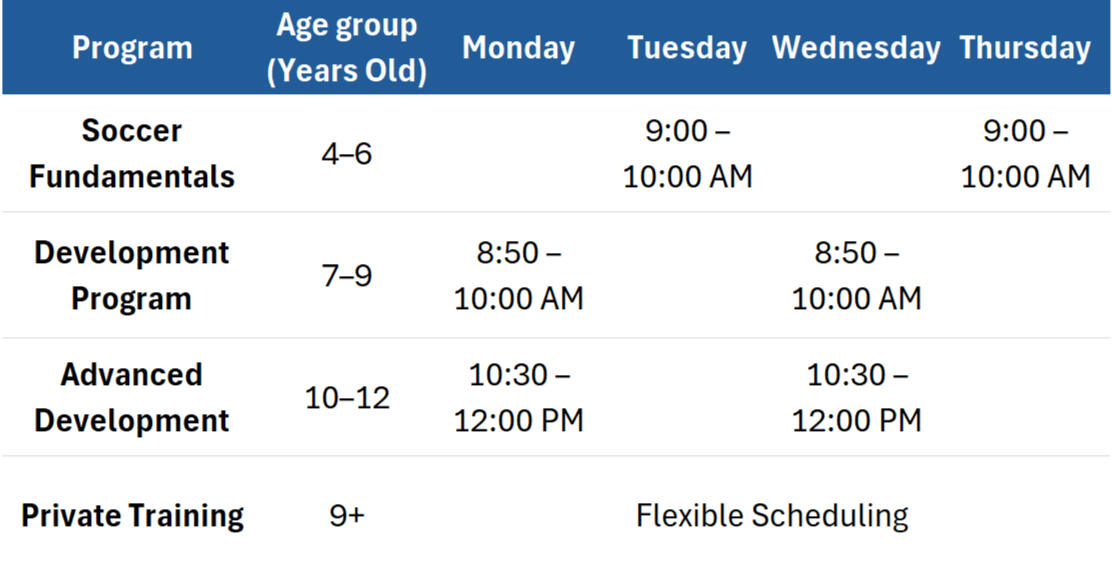
Task: Click Thursday 9:00 – 10:00 AM time slot
Action: [1025, 153]
